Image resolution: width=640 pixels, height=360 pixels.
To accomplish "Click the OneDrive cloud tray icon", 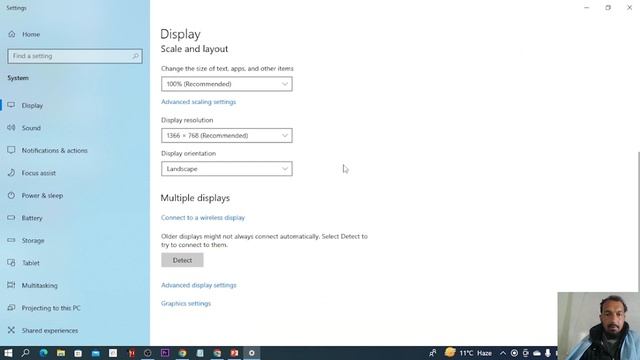I will coord(537,353).
